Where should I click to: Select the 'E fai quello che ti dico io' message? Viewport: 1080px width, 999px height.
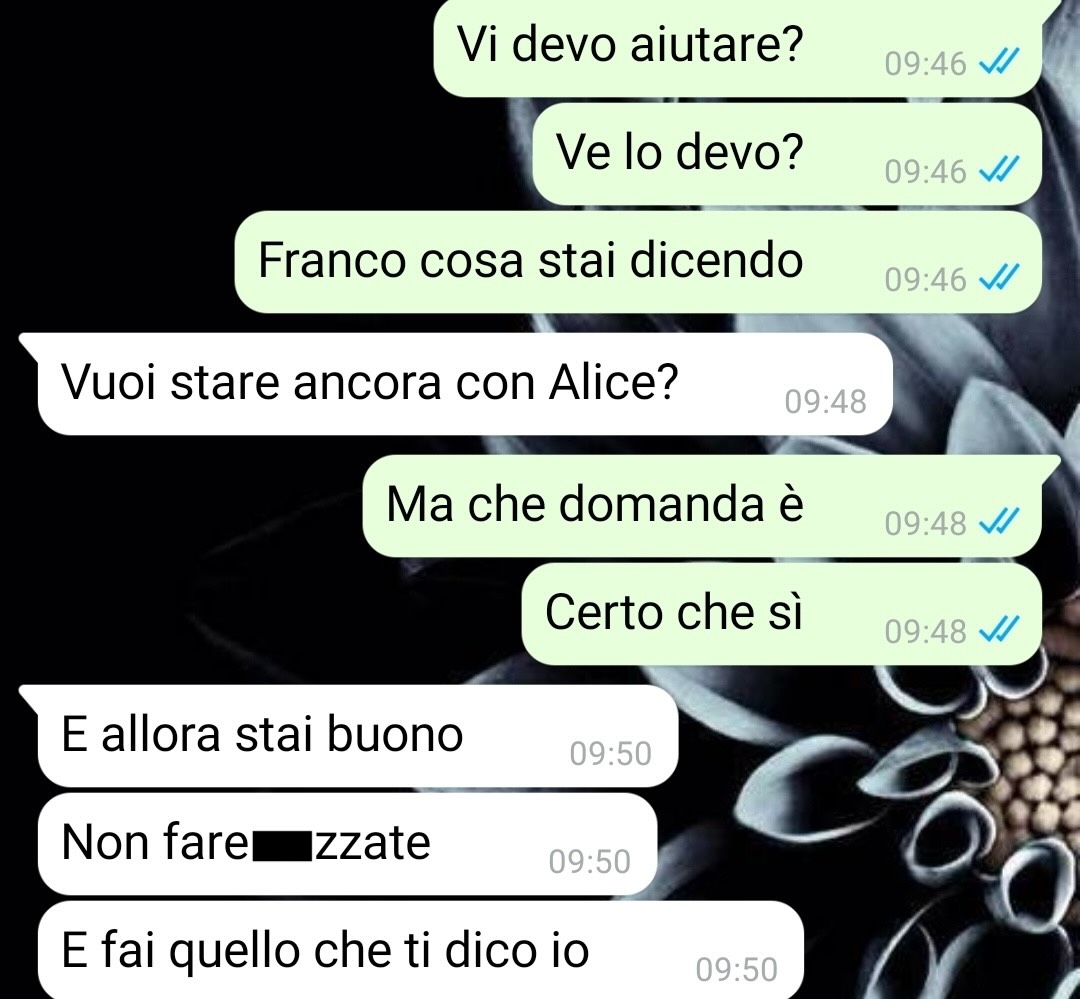[x=420, y=950]
